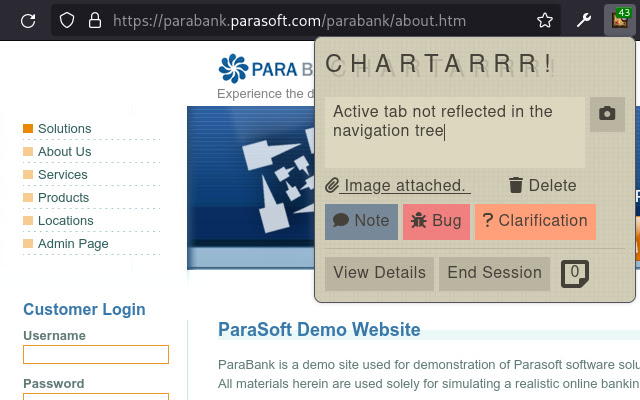Open the Products sidebar link
Viewport: 640px width, 400px height.
click(x=63, y=198)
